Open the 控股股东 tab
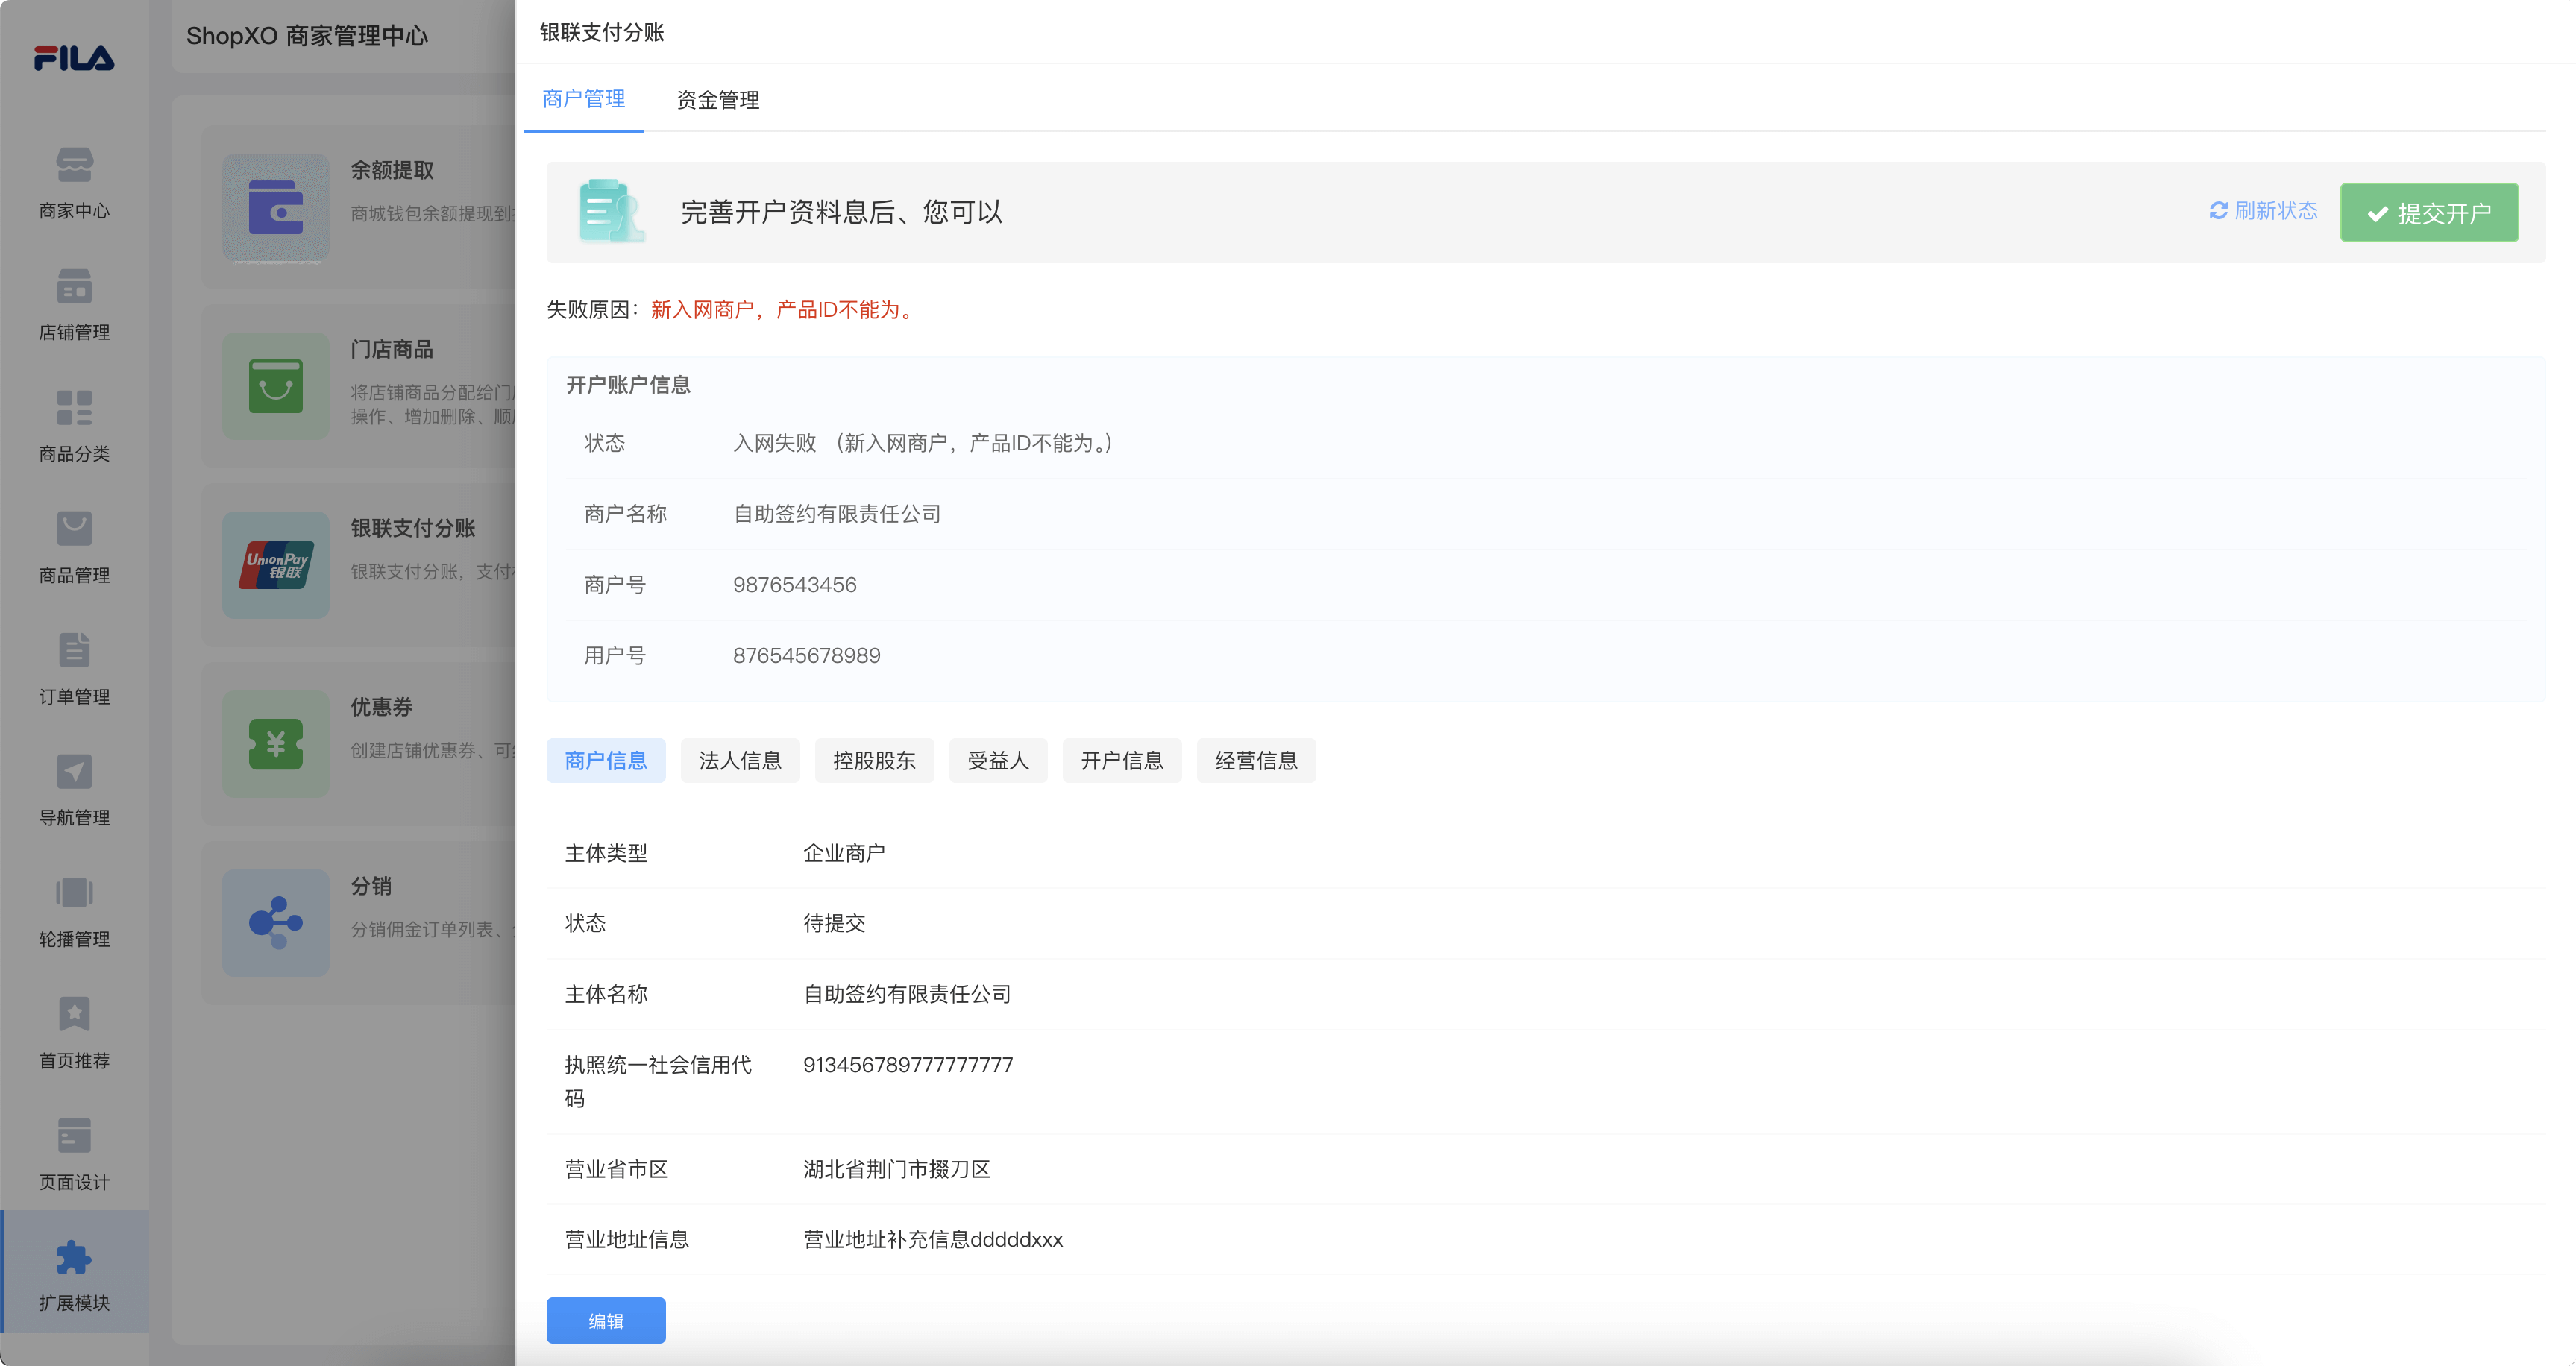This screenshot has width=2576, height=1366. click(873, 761)
